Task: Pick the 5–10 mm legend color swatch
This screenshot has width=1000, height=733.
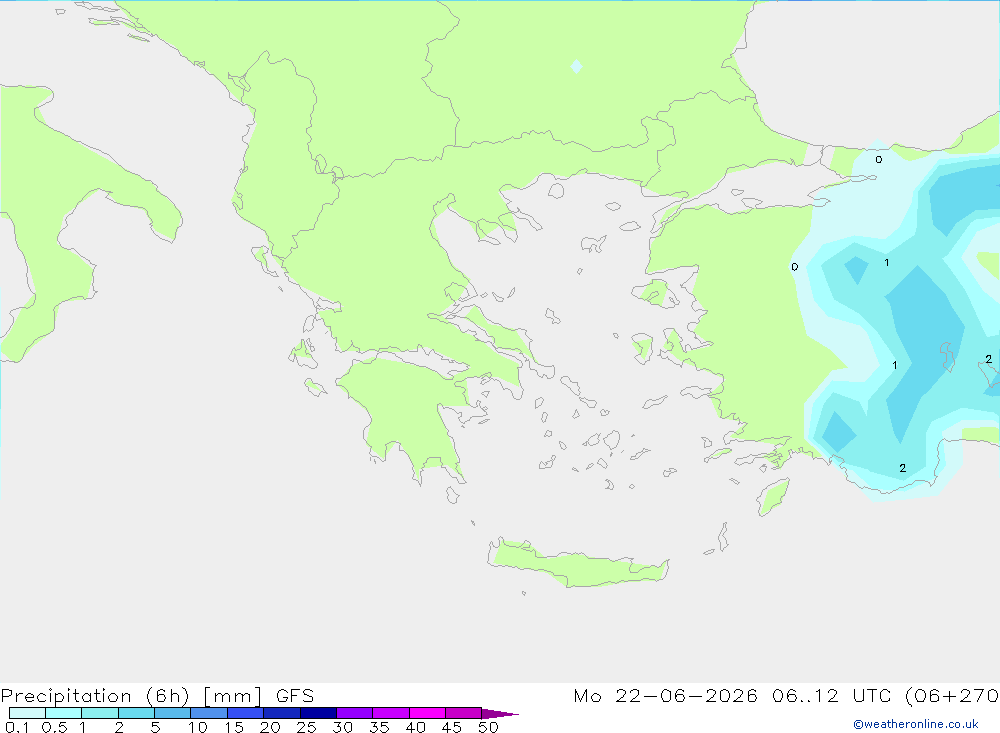Action: click(173, 713)
